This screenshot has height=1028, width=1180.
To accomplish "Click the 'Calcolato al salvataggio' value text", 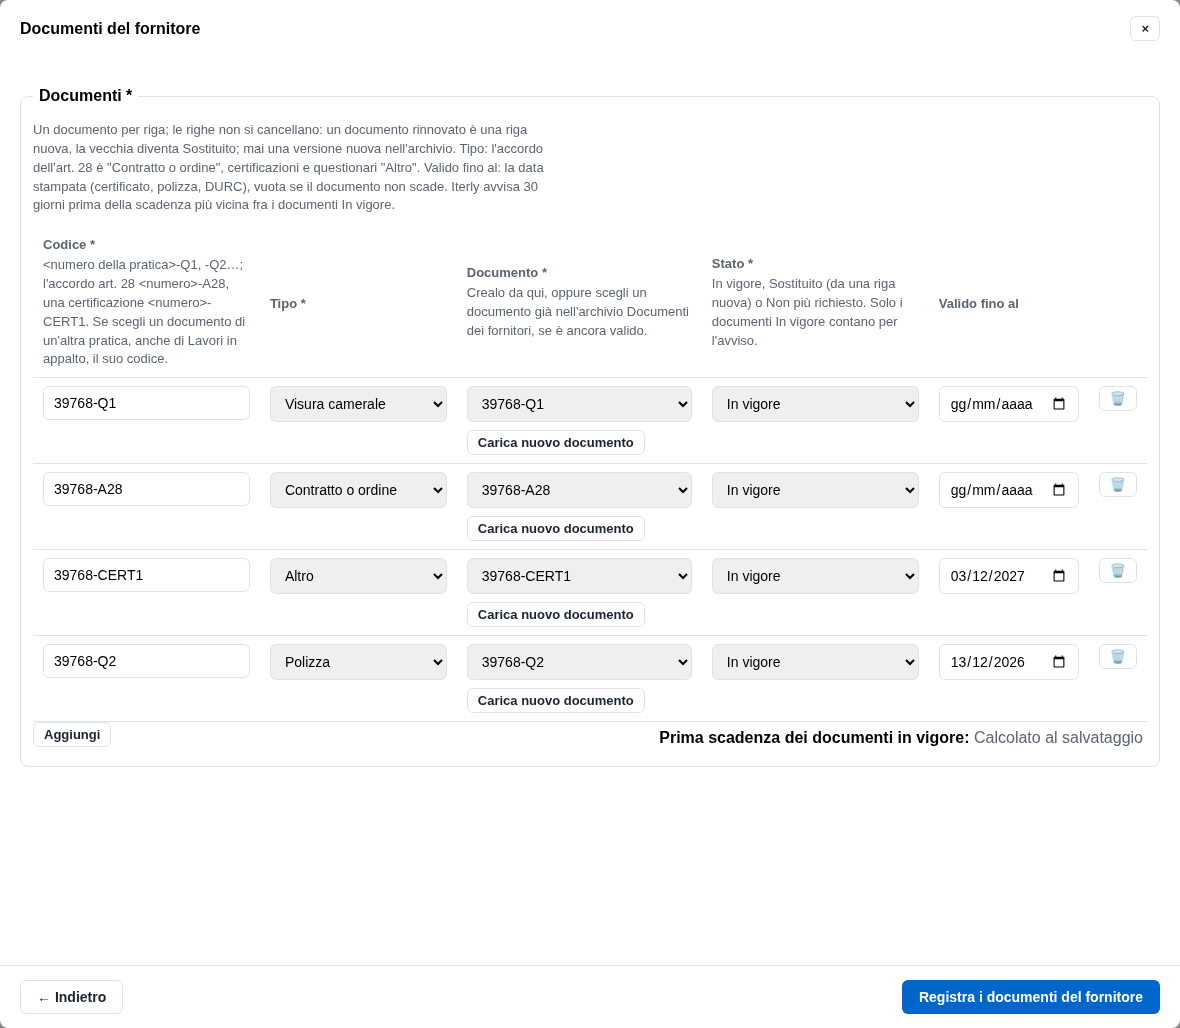I will tap(1058, 738).
